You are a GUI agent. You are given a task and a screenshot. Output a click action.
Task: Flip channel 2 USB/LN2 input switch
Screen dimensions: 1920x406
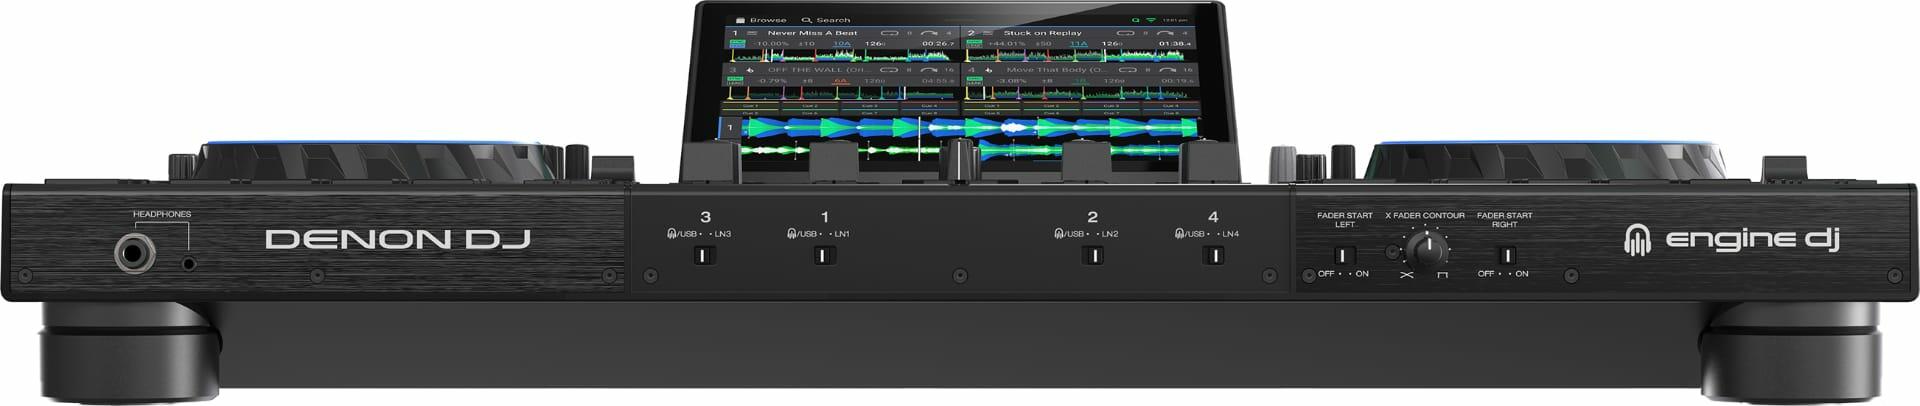click(x=1093, y=255)
